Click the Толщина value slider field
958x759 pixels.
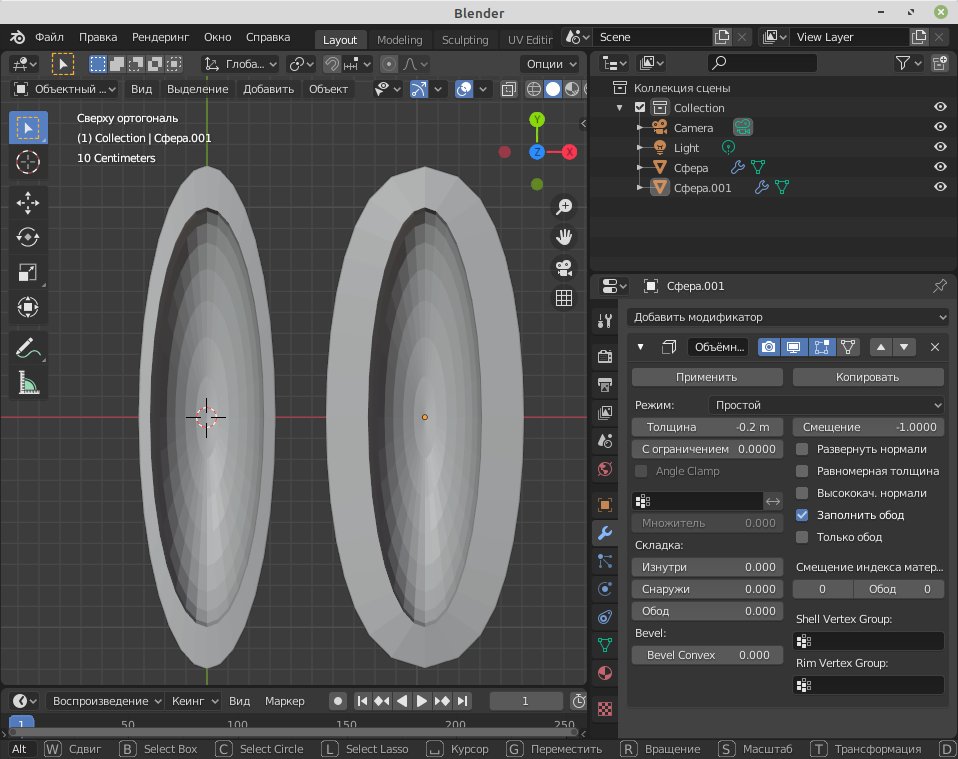click(x=707, y=427)
